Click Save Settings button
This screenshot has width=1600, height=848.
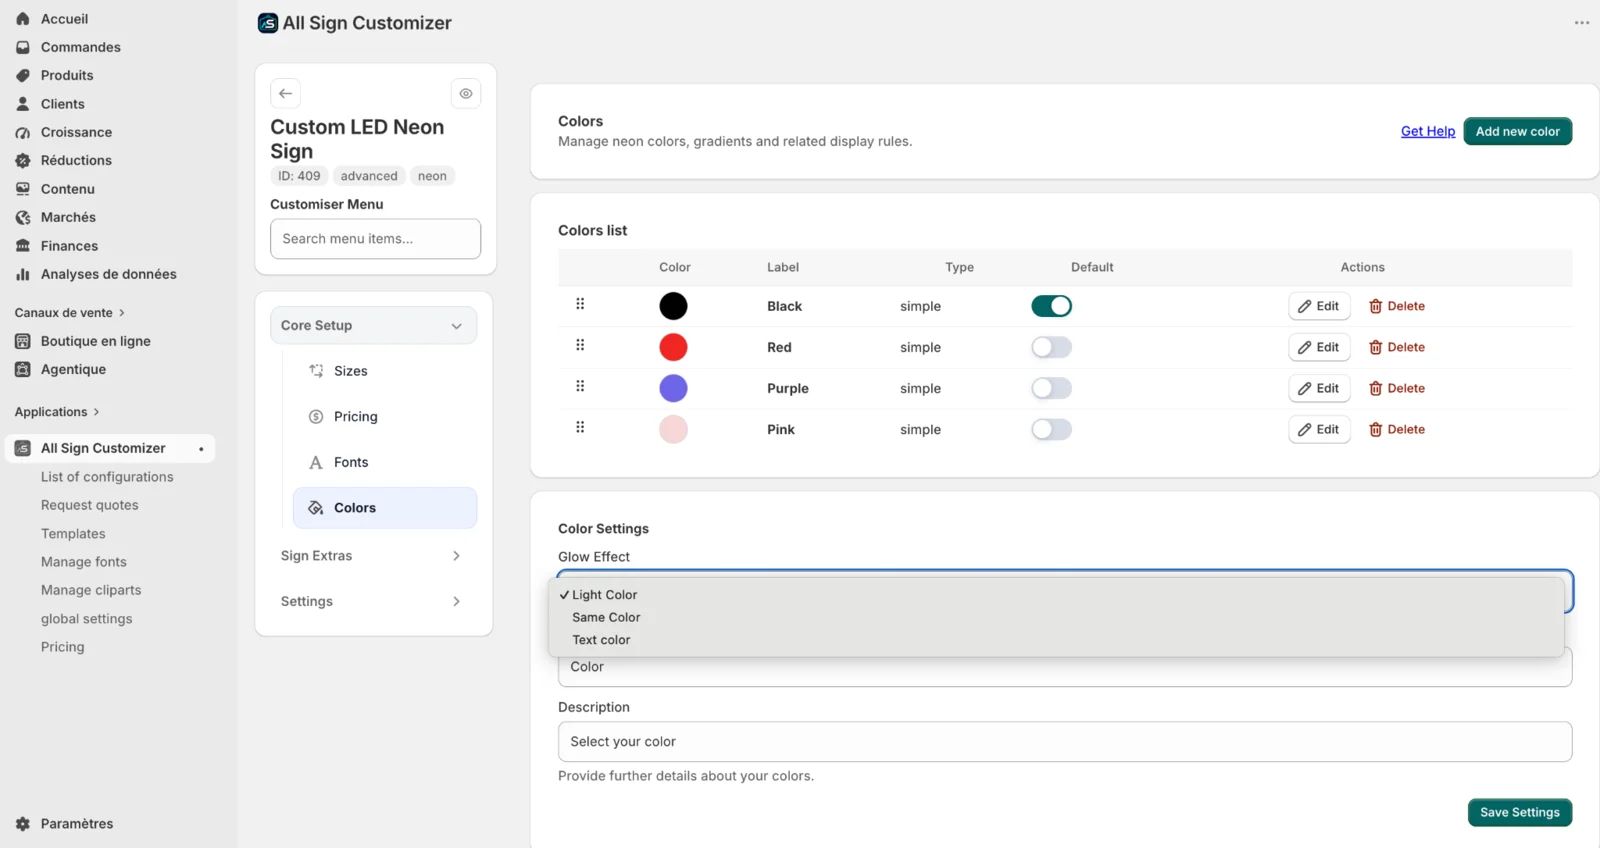pos(1520,812)
